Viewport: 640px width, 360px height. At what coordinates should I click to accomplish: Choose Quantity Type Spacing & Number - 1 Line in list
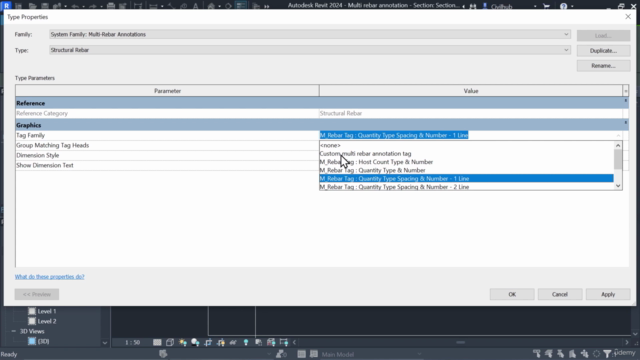pos(466,178)
